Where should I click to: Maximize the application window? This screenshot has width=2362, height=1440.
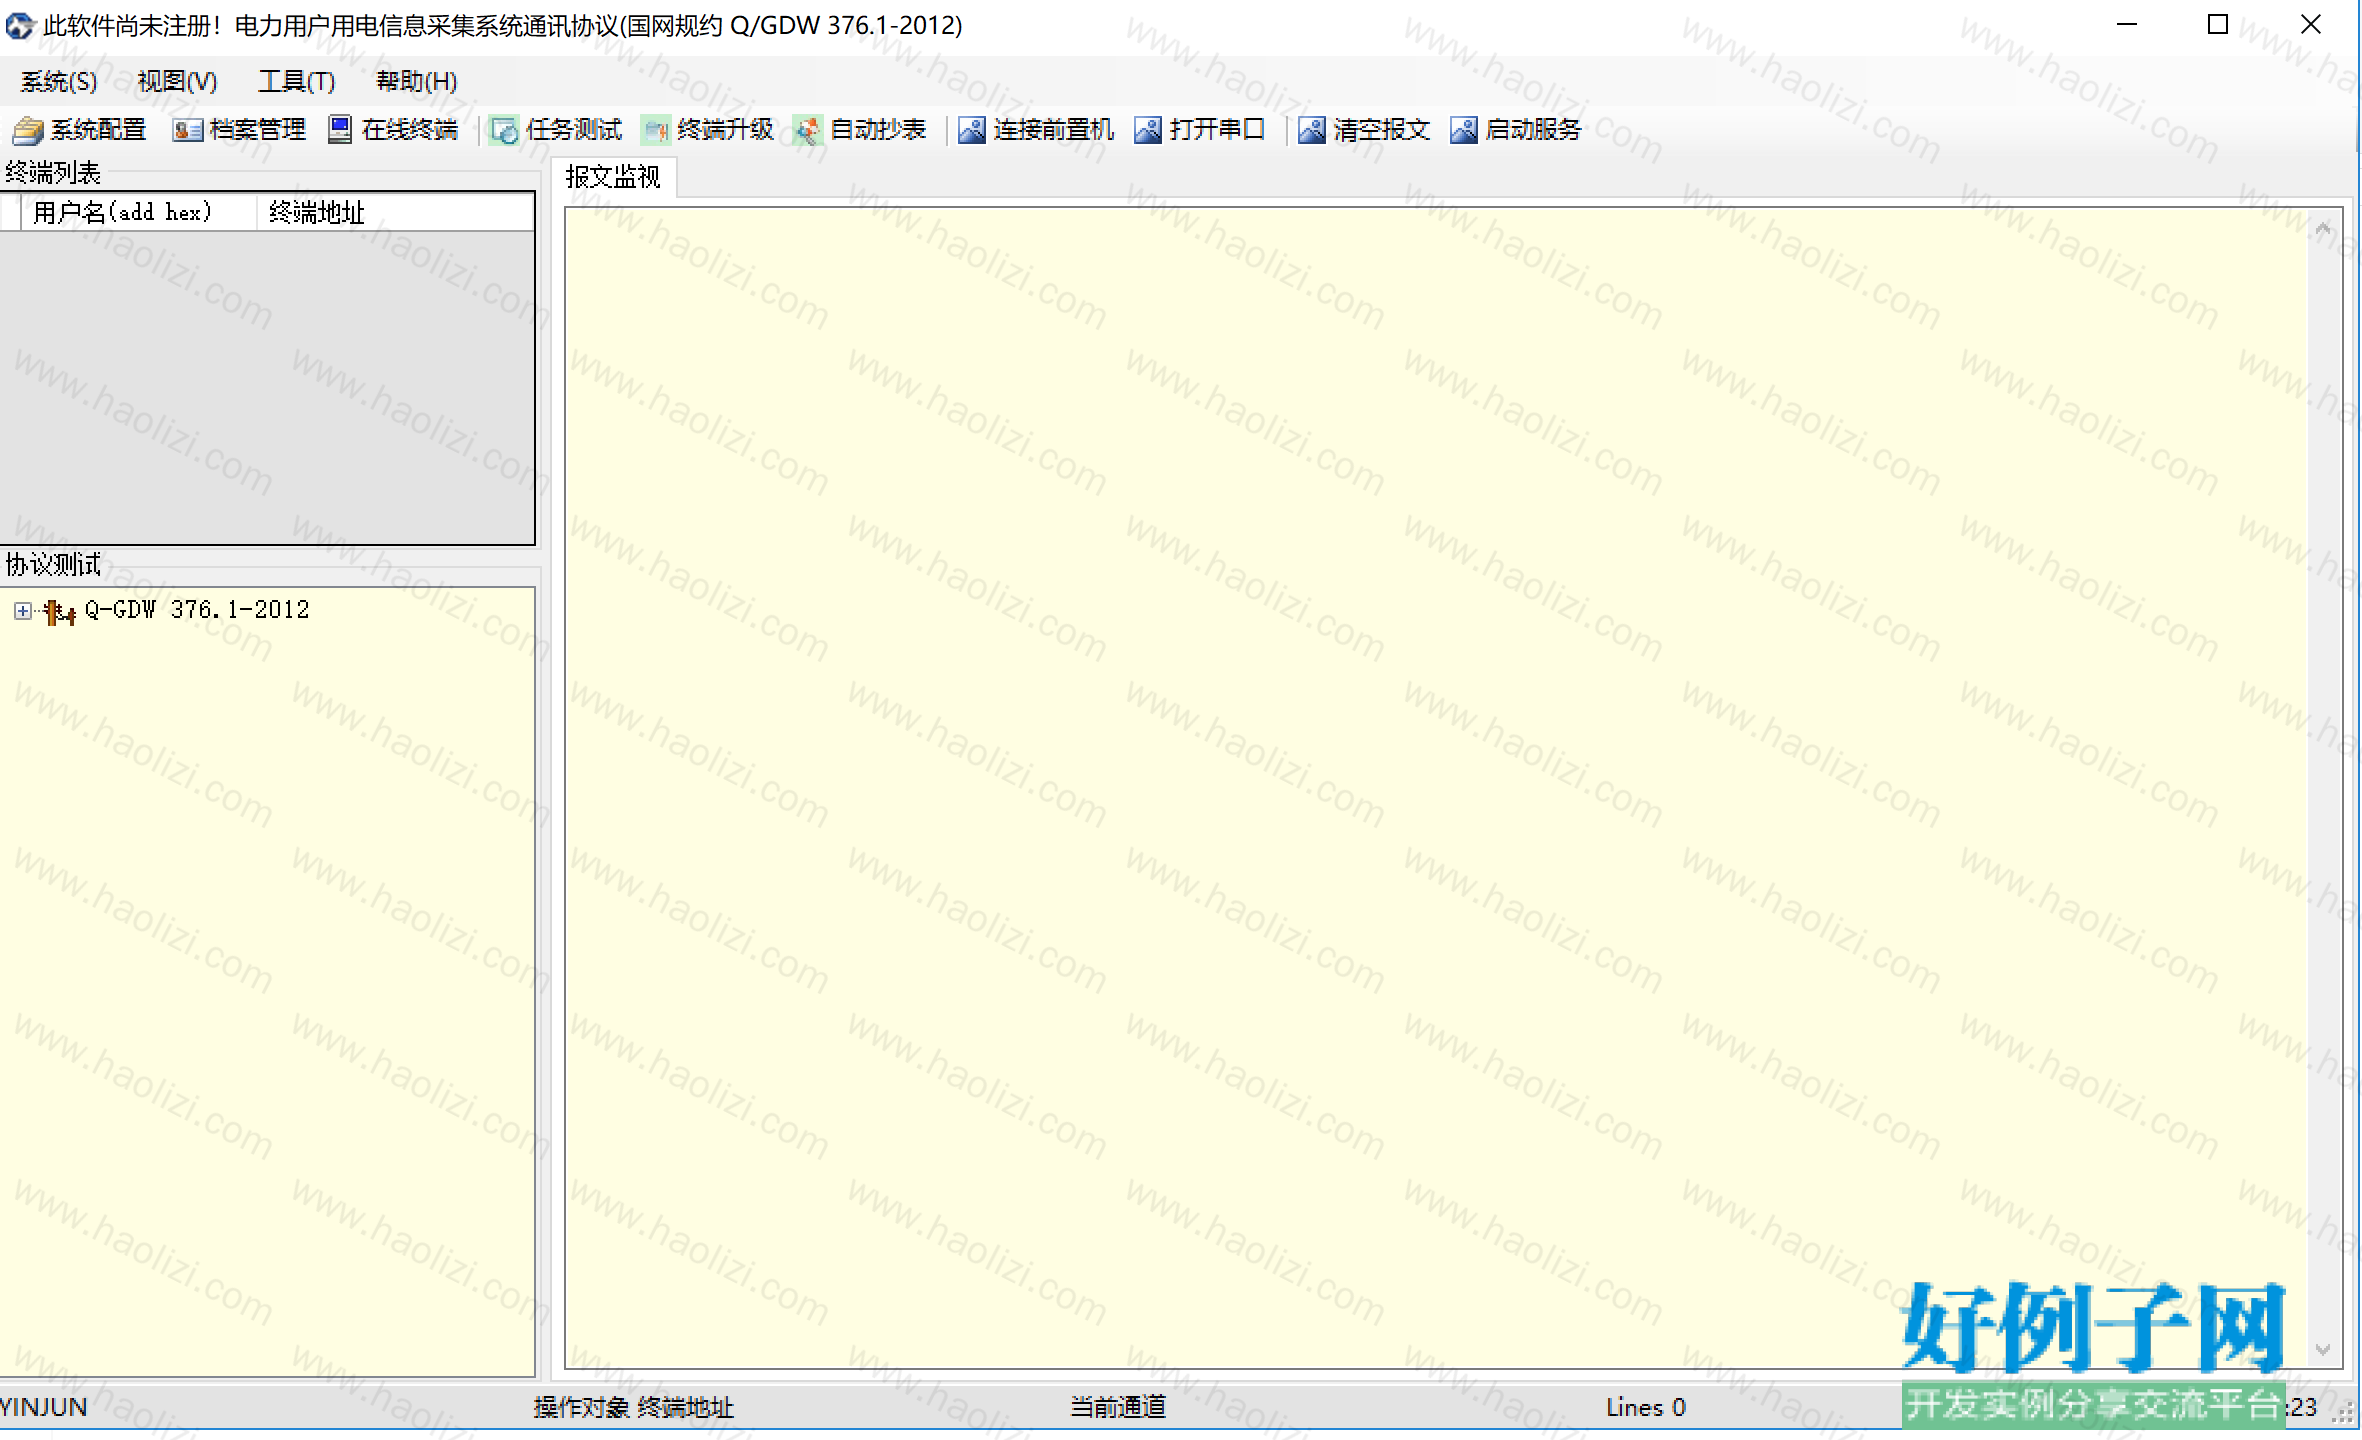coord(2218,25)
